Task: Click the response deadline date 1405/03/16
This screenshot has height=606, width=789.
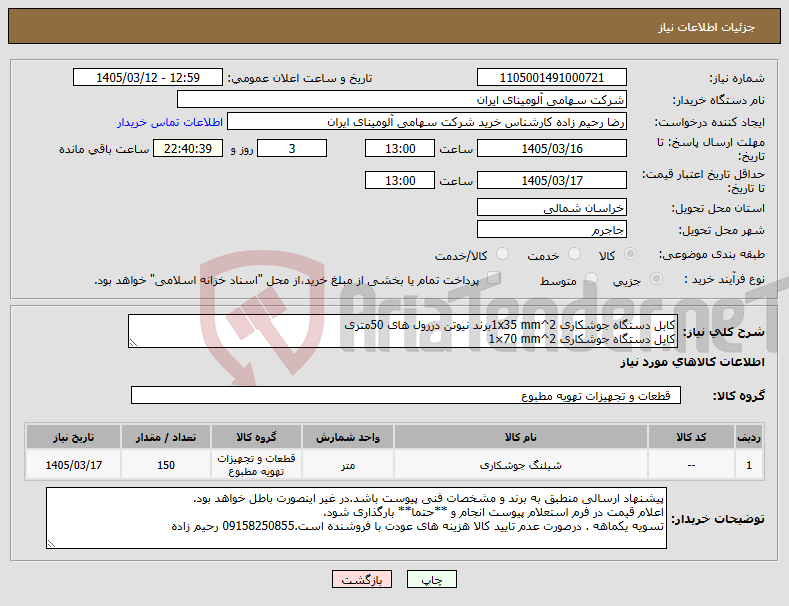Action: click(x=551, y=148)
